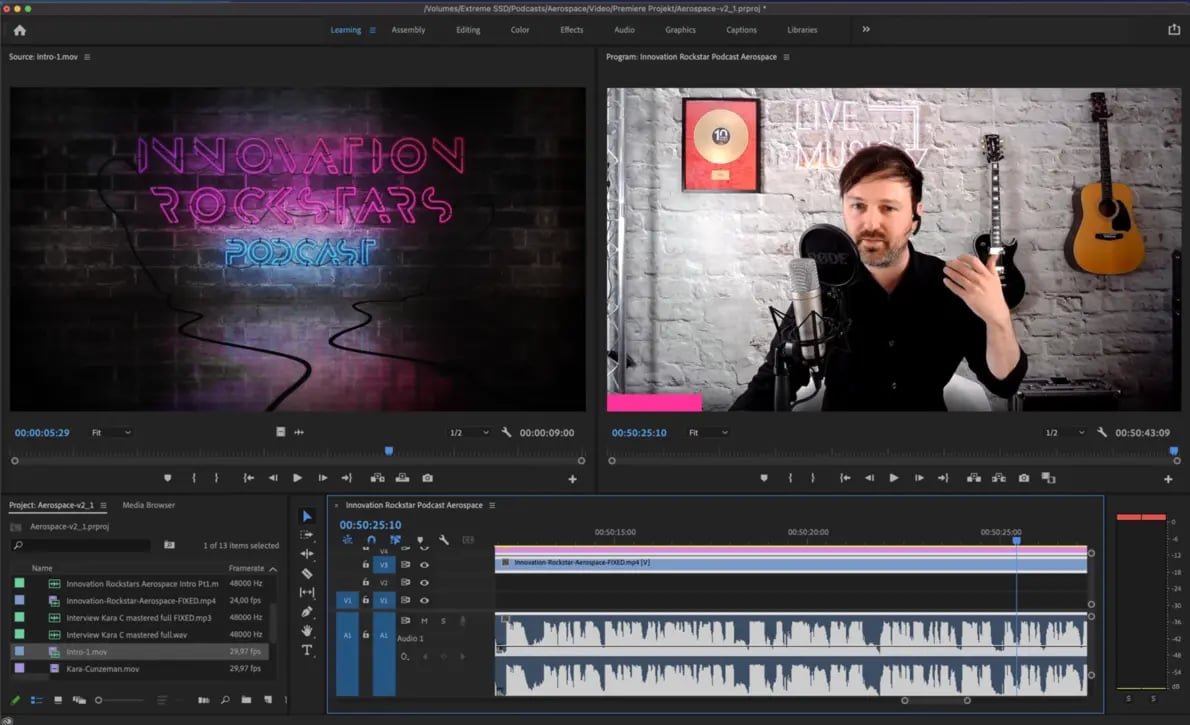Select the Hand tool
This screenshot has width=1190, height=725.
[x=307, y=631]
